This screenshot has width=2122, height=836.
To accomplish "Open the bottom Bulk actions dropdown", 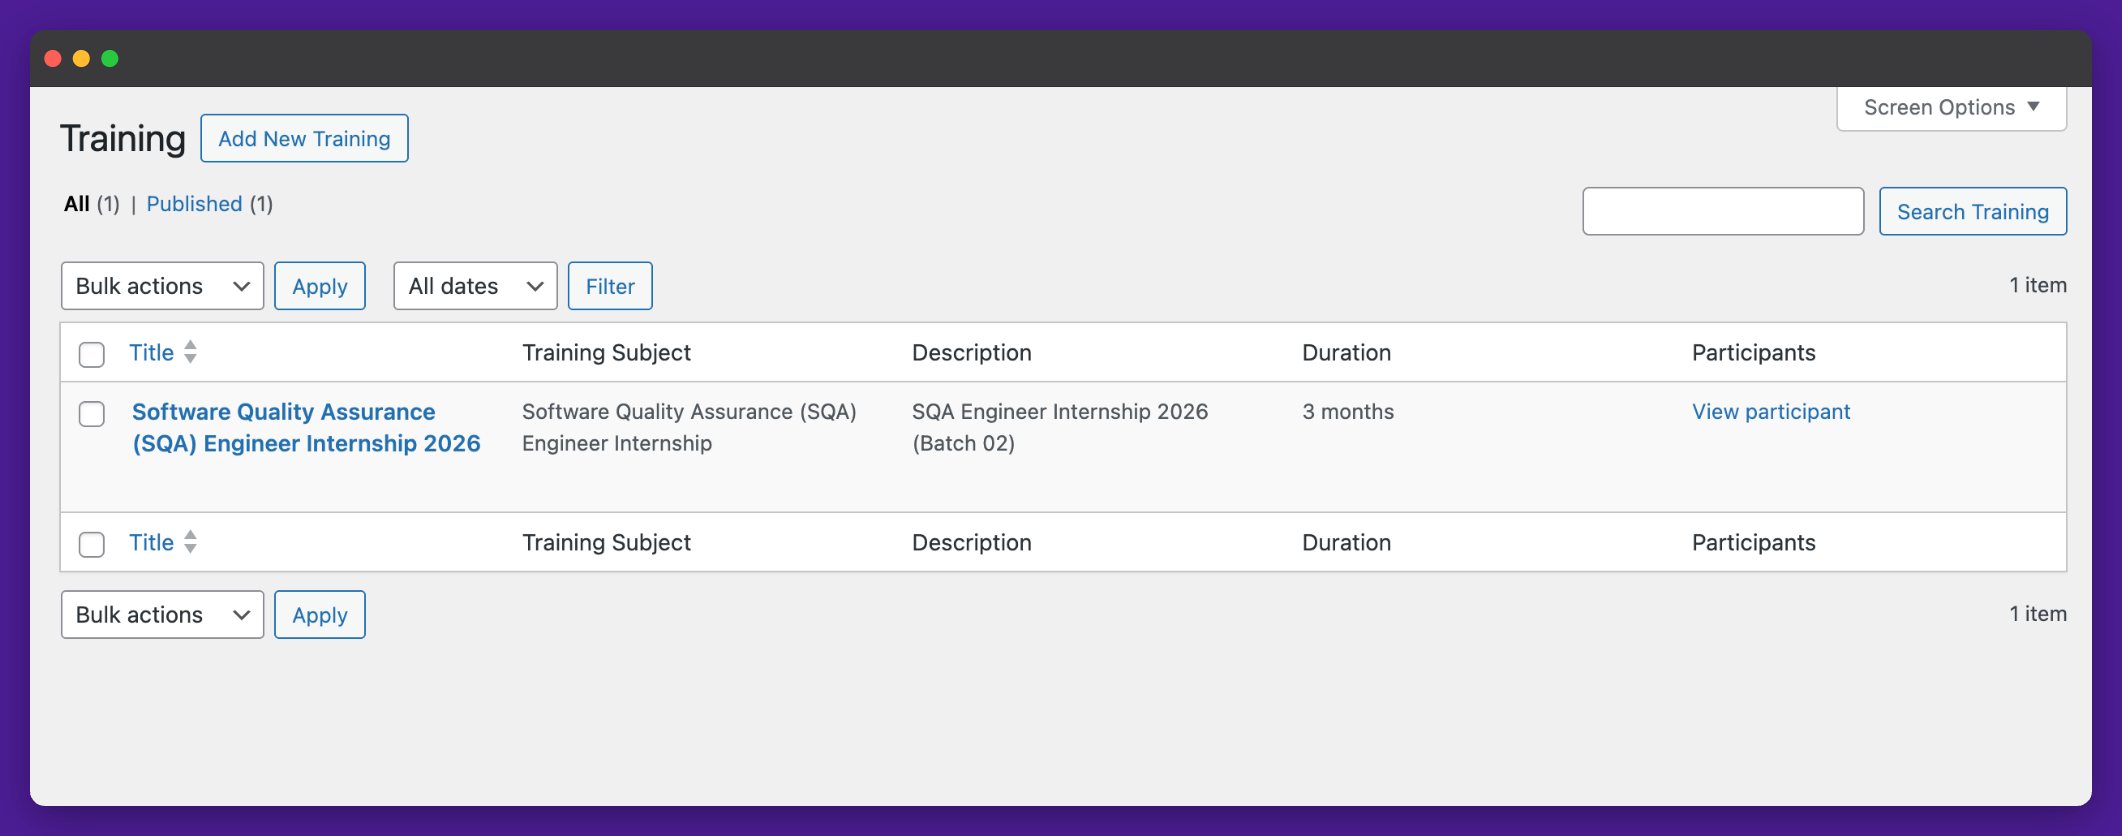I will 162,615.
